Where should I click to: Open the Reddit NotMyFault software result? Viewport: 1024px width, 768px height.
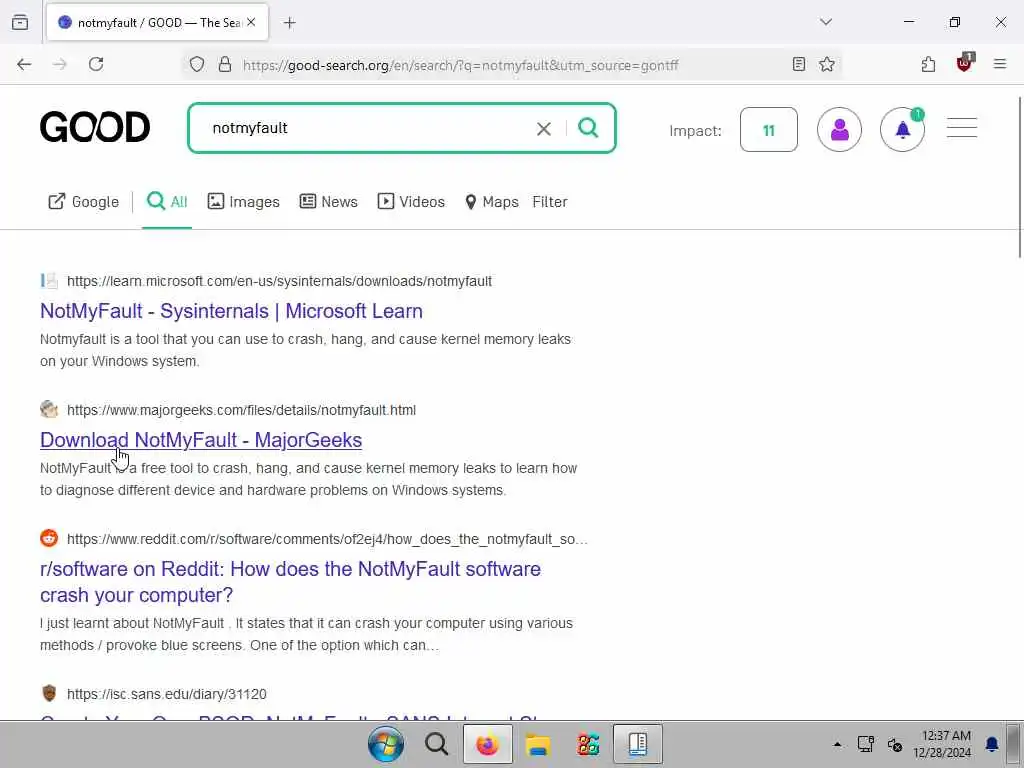tap(291, 582)
